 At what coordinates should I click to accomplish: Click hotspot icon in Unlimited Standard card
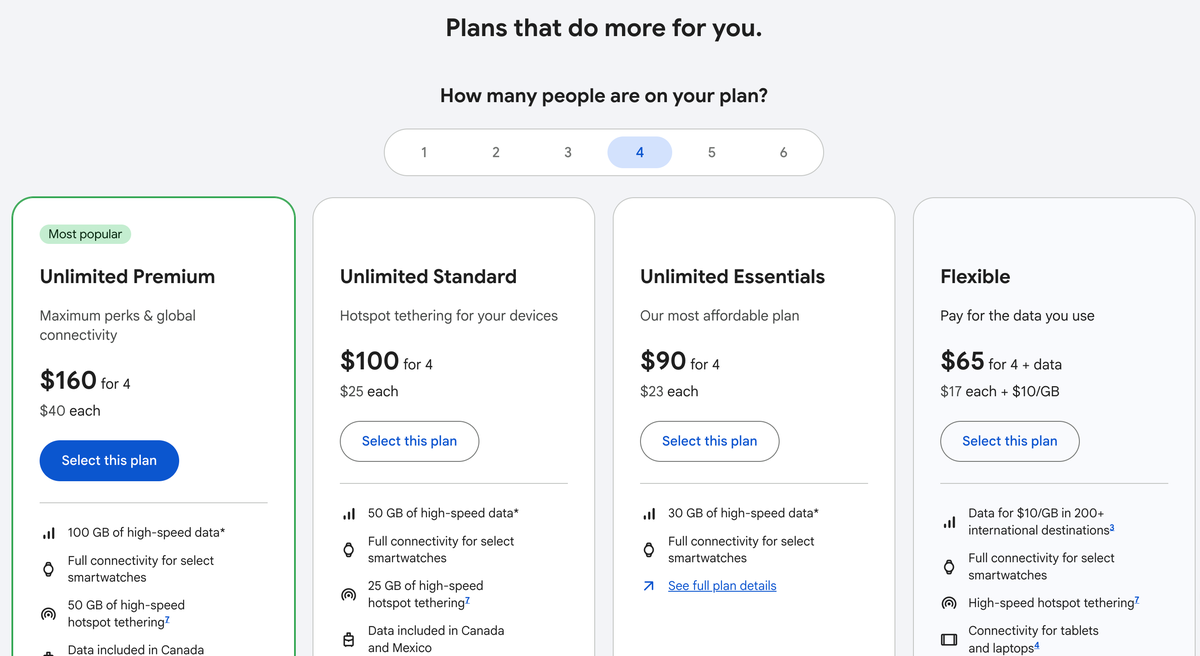click(348, 594)
